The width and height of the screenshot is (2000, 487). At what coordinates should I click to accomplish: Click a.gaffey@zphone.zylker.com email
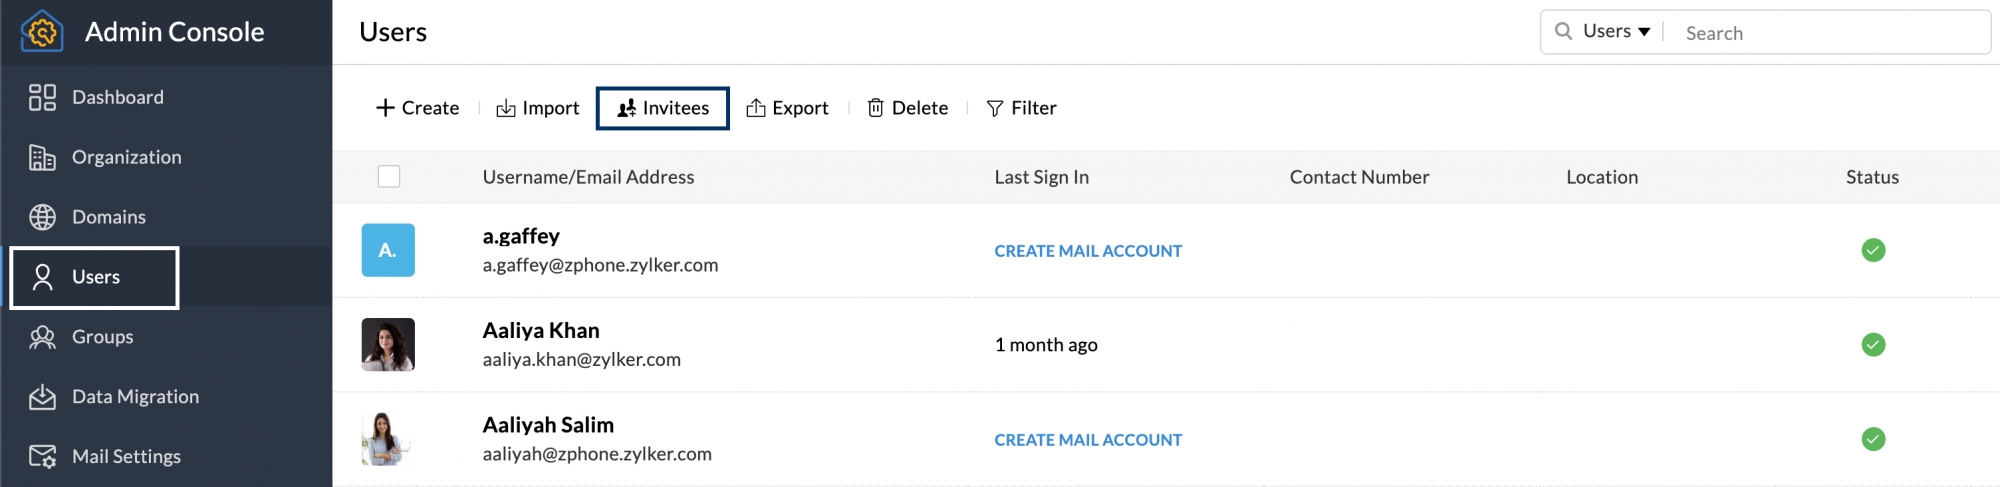point(600,265)
